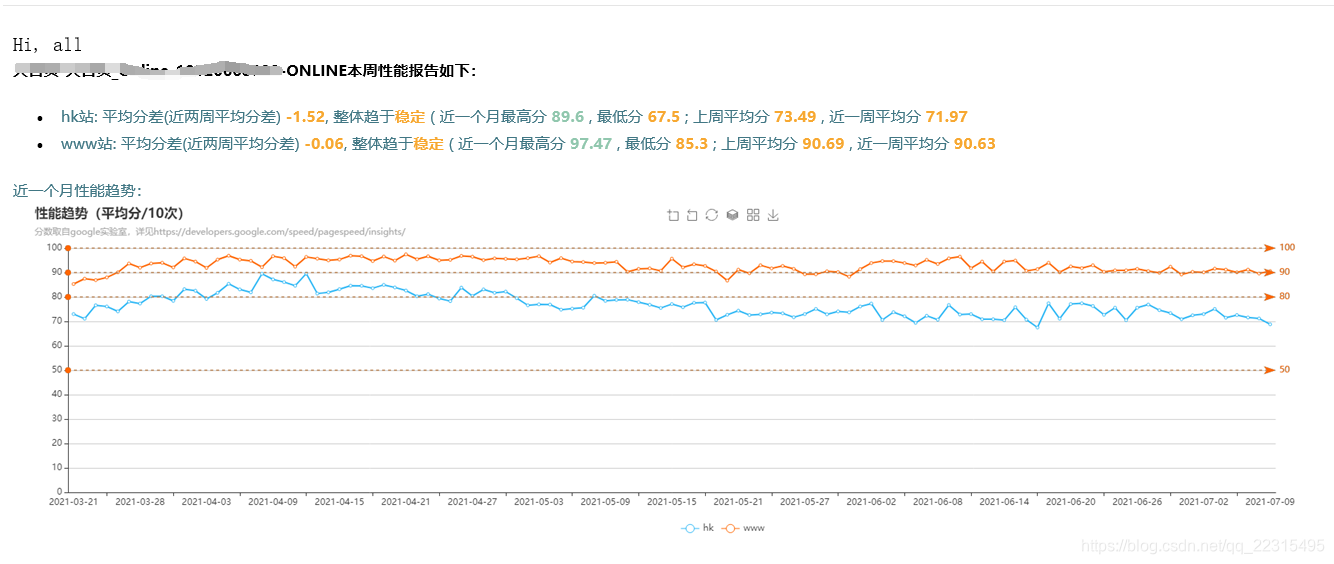The width and height of the screenshot is (1334, 564).
Task: Click the Hi, all greeting text
Action: [x=47, y=45]
